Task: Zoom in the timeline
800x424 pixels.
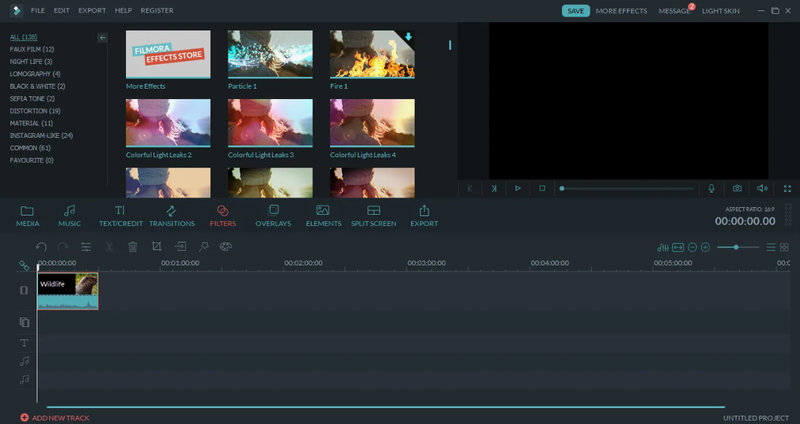Action: pos(706,247)
